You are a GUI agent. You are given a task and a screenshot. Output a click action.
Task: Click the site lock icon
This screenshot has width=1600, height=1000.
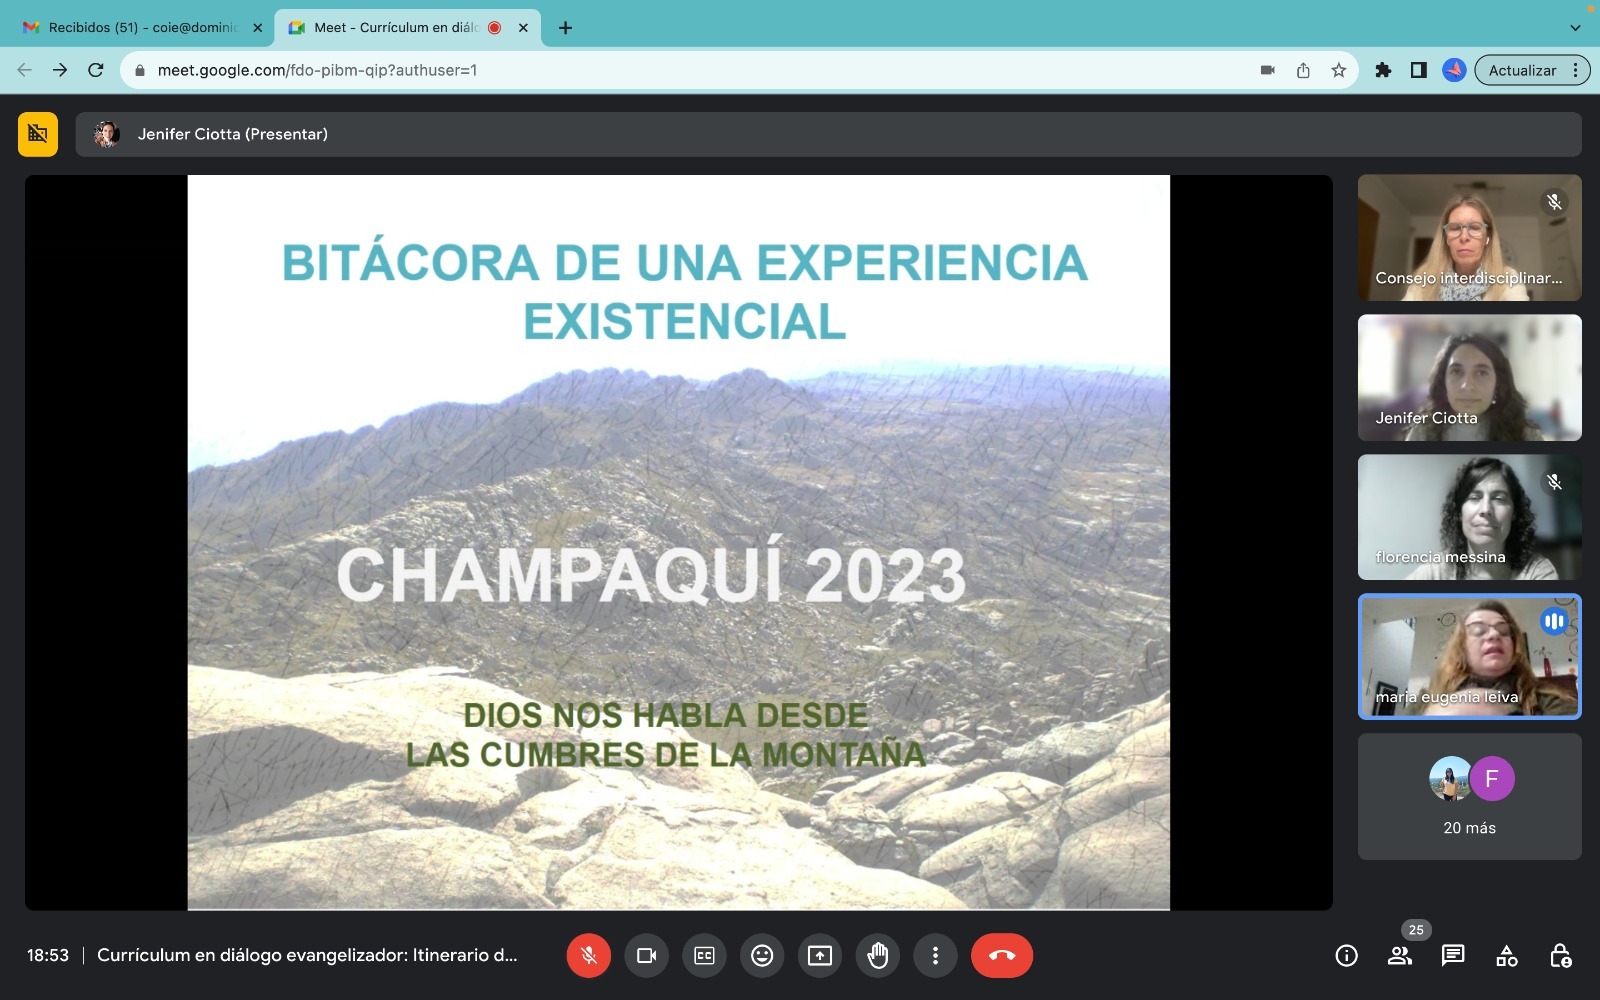[139, 70]
